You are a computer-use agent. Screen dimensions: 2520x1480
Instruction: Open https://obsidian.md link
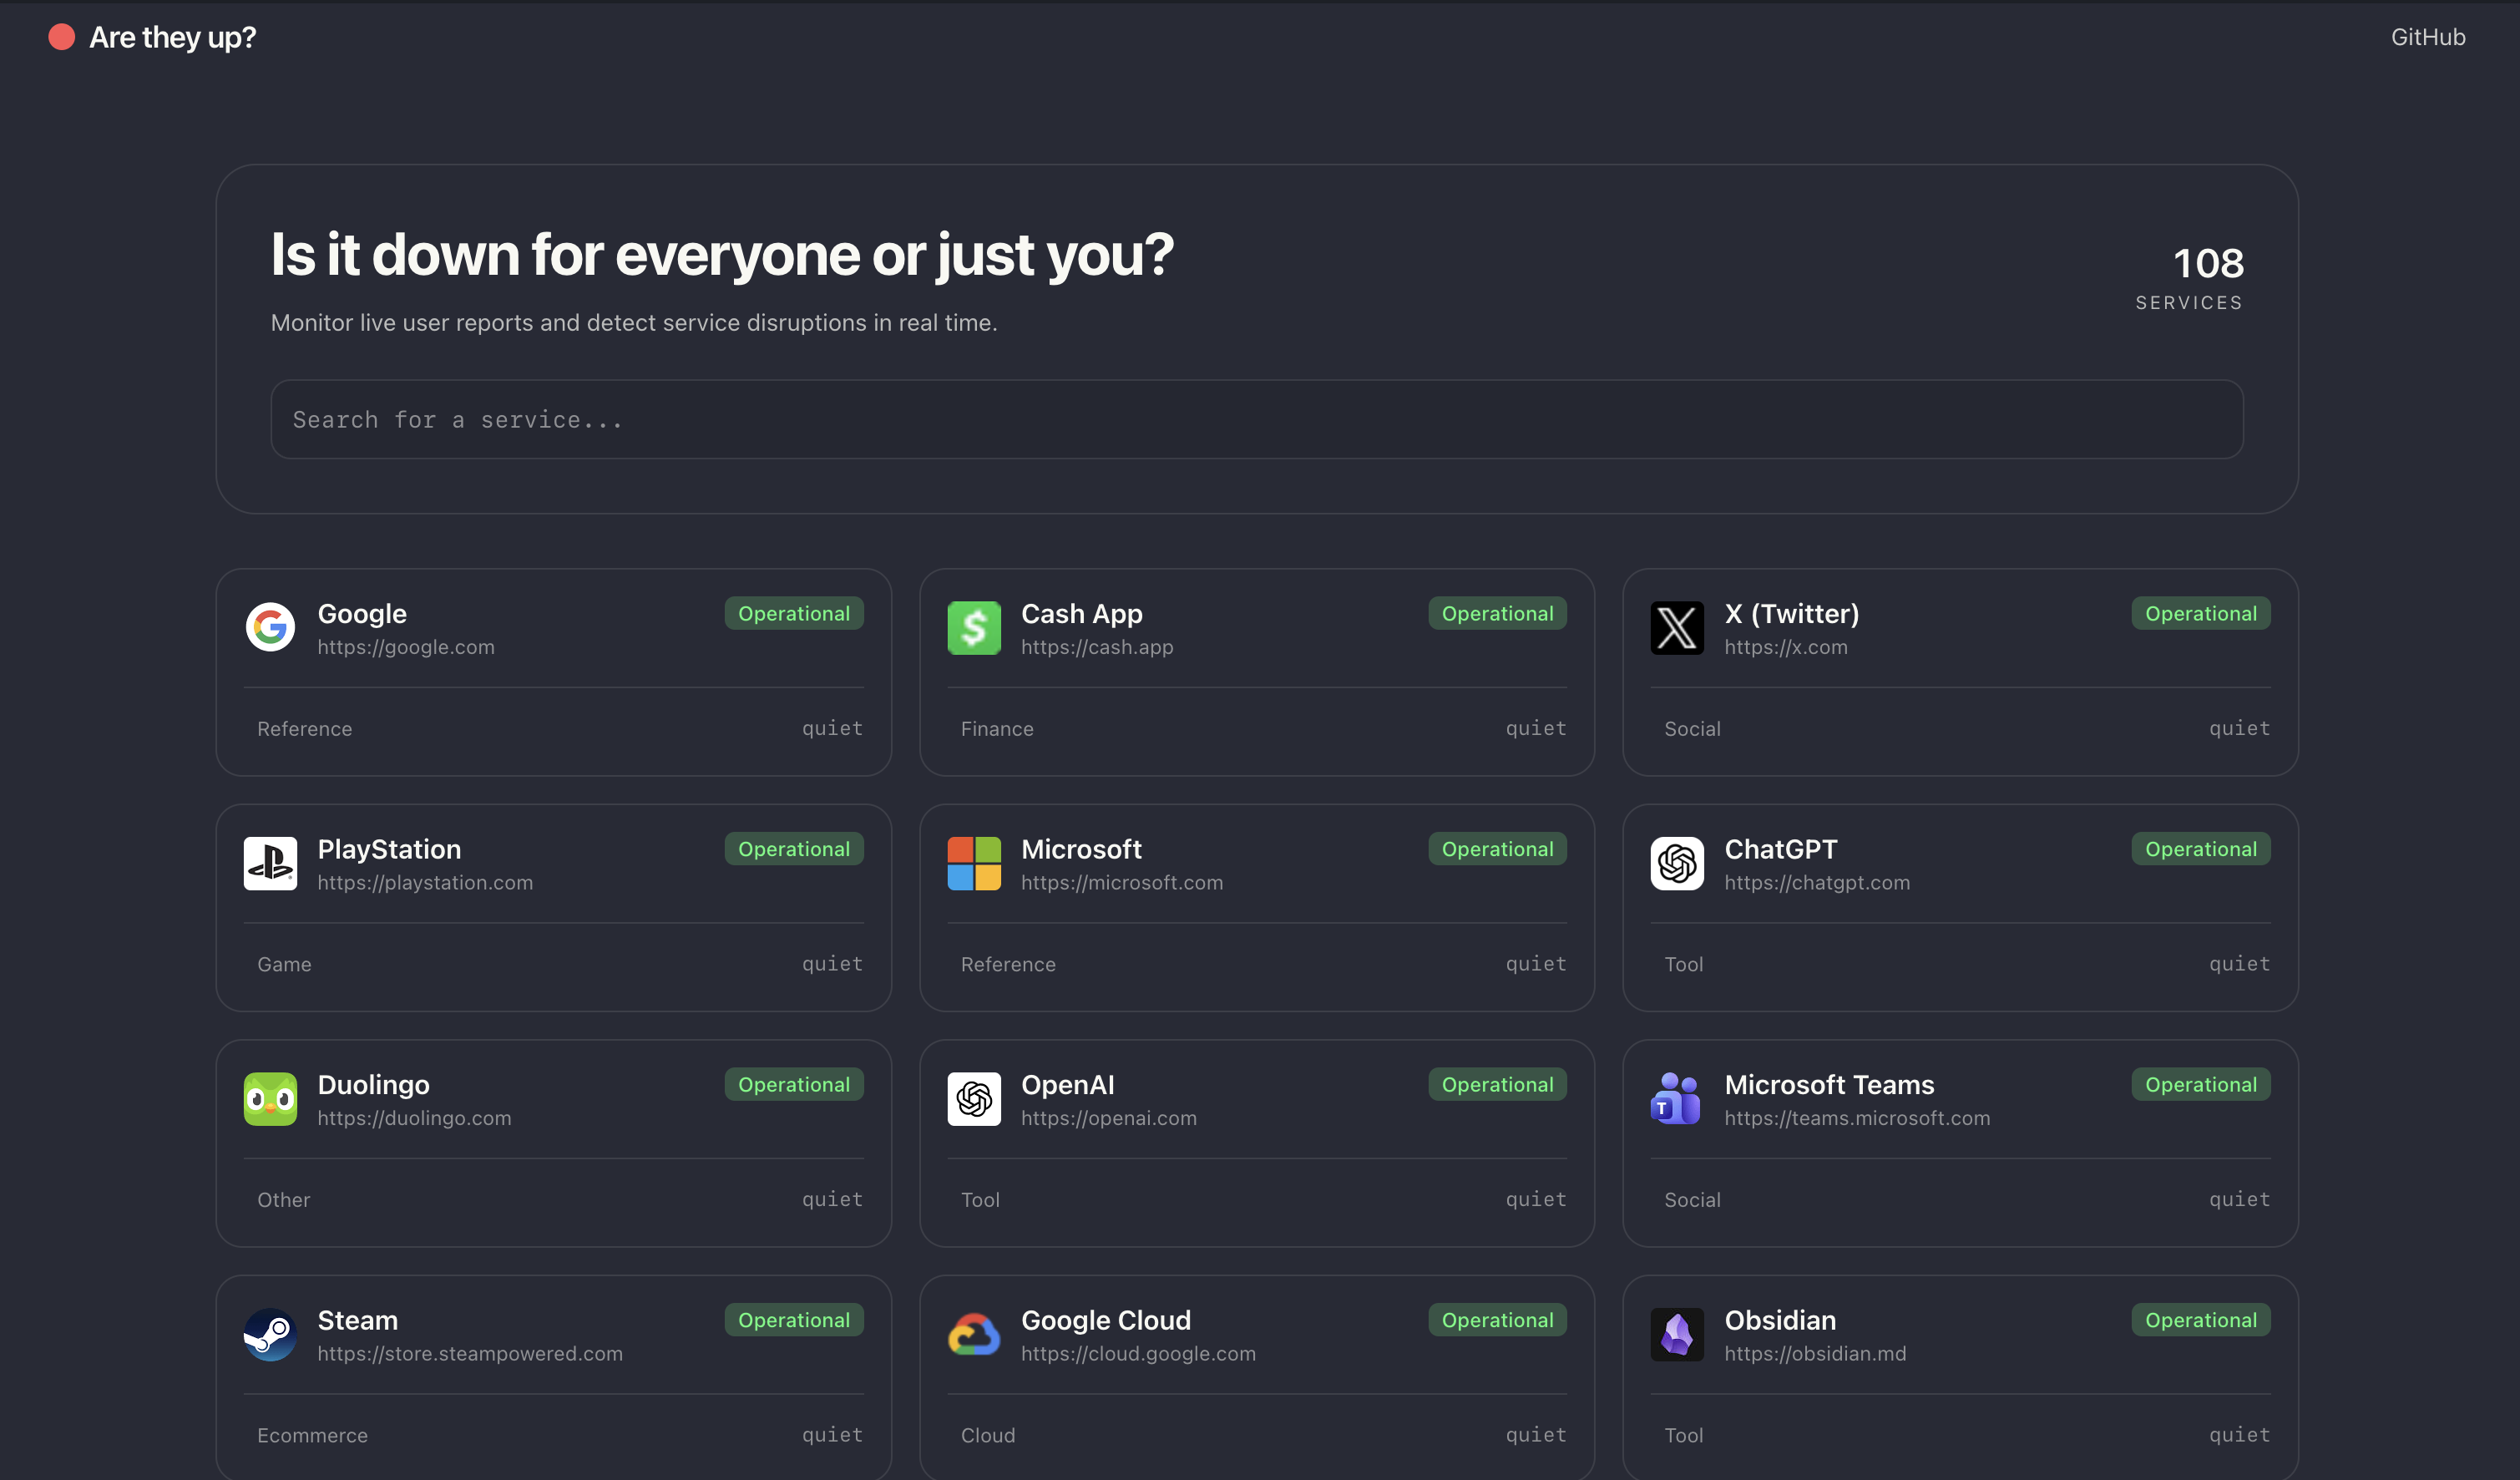tap(1815, 1353)
